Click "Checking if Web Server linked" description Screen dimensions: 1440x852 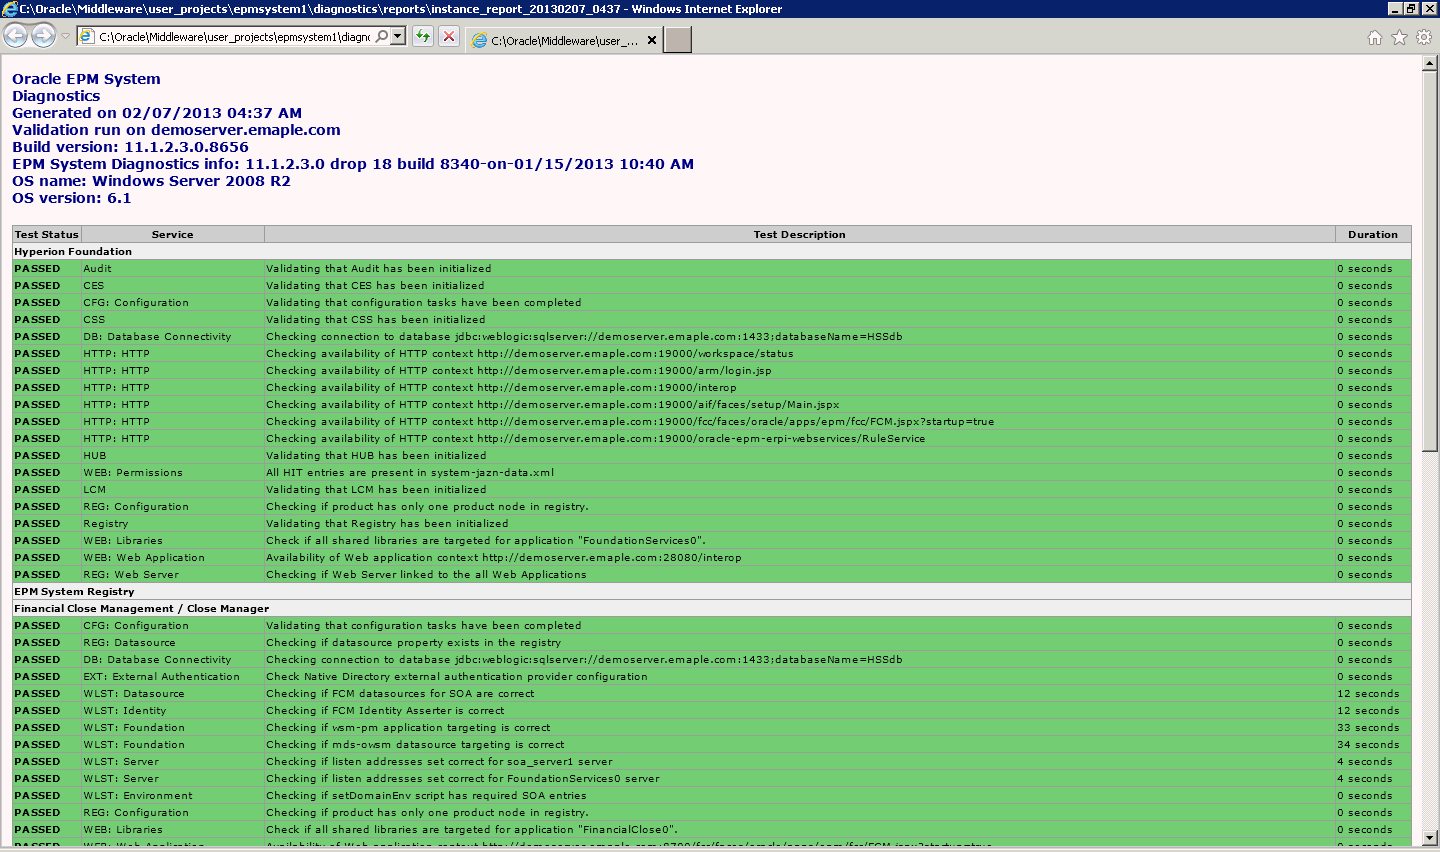point(426,575)
